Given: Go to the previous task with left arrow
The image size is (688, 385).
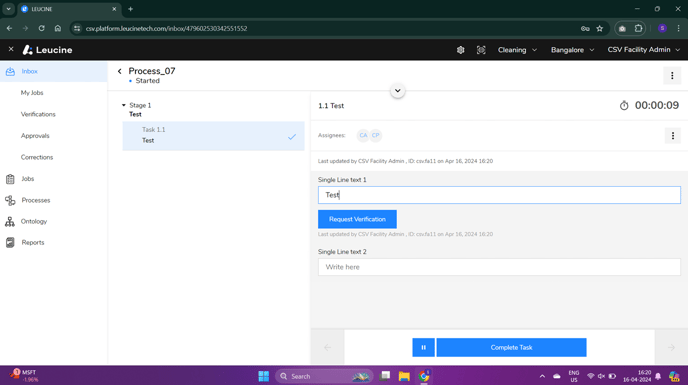Looking at the screenshot, I should pyautogui.click(x=327, y=347).
